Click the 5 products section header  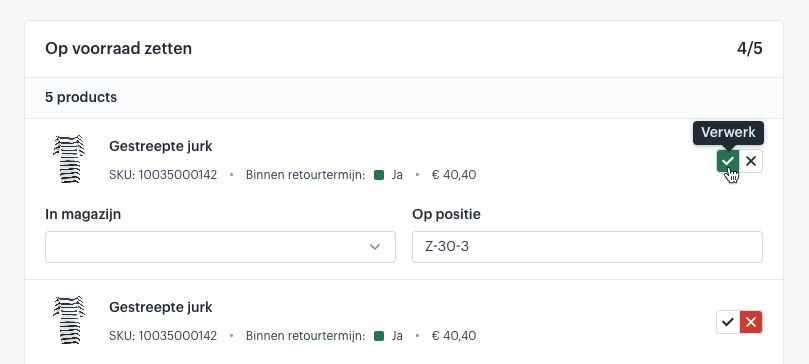[x=81, y=97]
